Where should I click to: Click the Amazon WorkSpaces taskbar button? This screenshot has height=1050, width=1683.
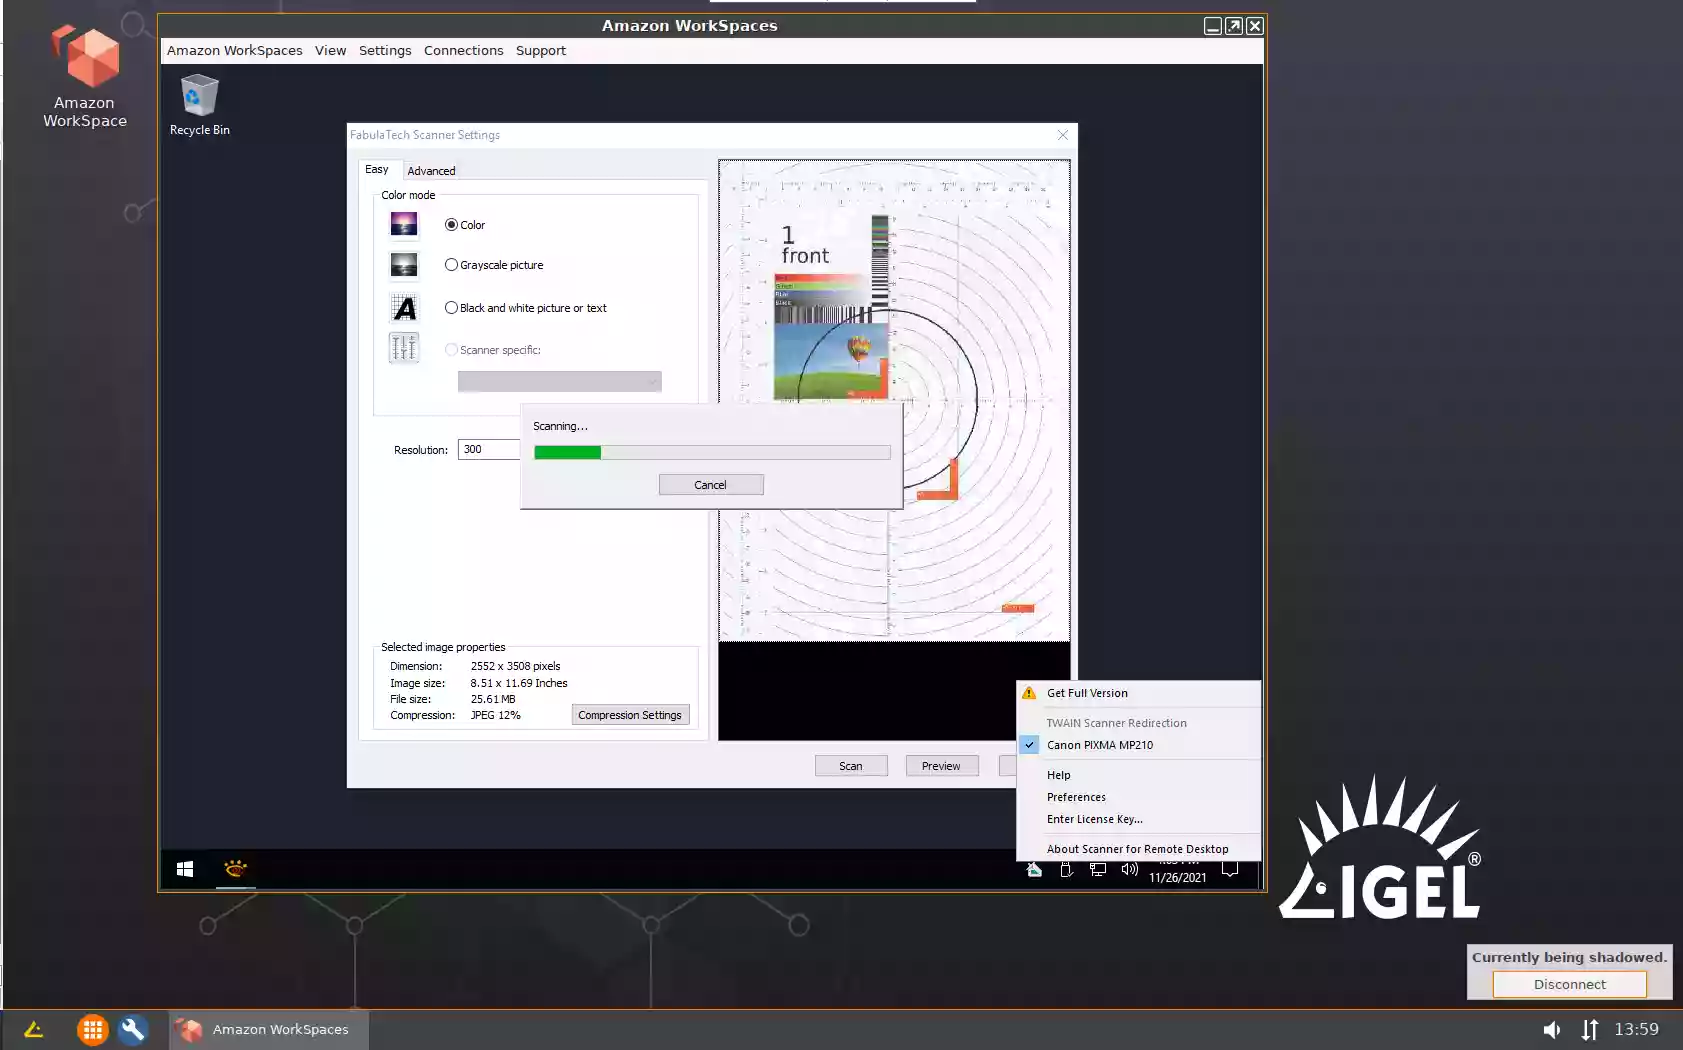(268, 1029)
